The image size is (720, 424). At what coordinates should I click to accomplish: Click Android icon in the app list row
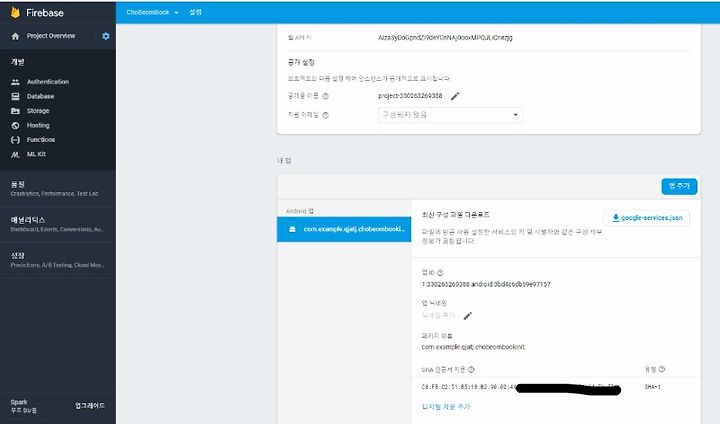tap(292, 229)
